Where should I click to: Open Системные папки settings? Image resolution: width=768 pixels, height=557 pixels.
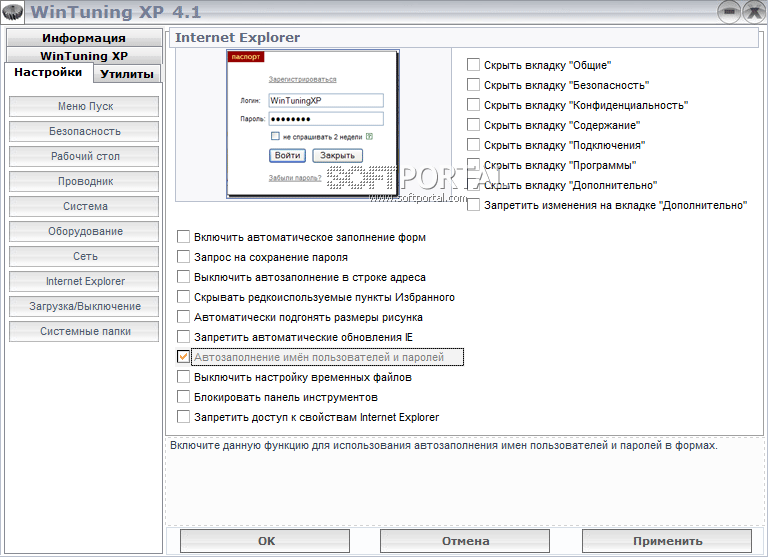tap(84, 331)
